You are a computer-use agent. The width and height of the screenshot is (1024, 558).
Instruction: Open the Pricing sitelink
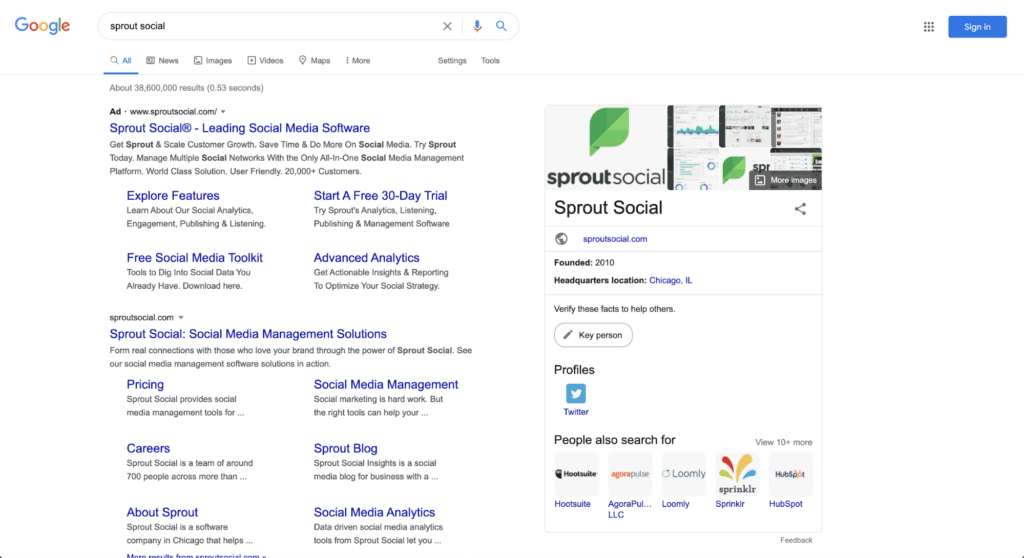pyautogui.click(x=145, y=384)
